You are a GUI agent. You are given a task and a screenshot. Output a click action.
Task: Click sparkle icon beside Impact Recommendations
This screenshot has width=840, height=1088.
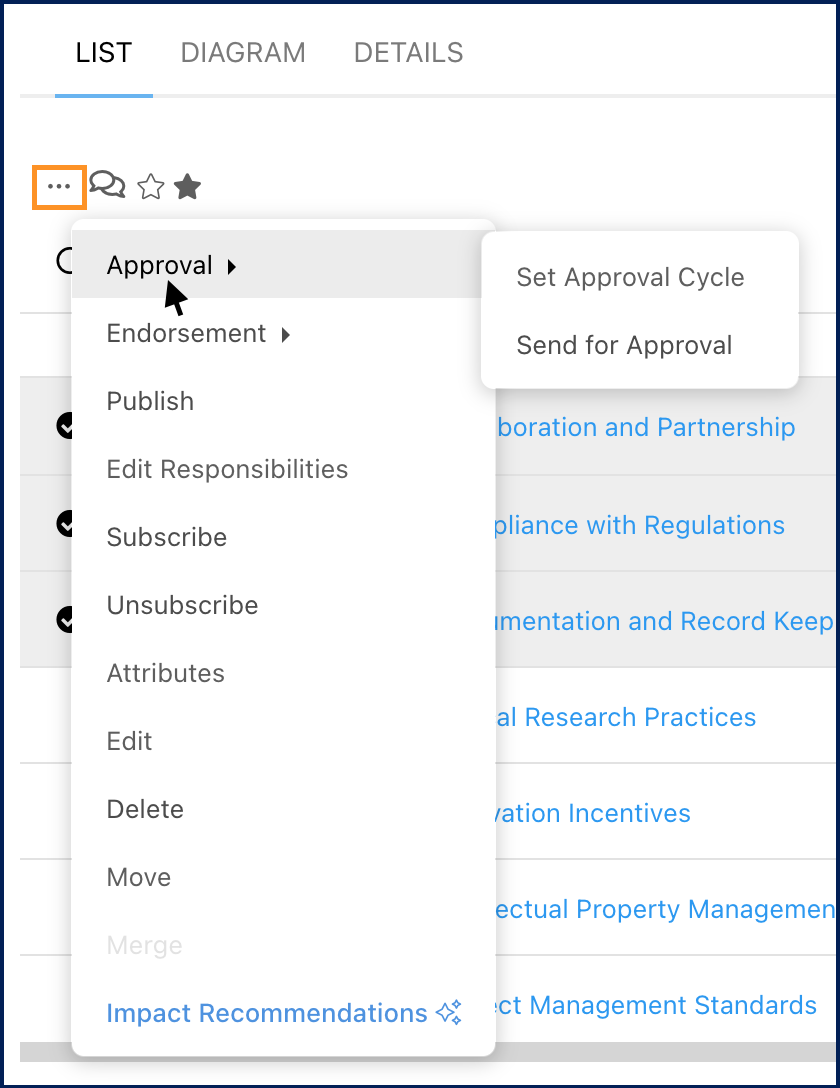[450, 1013]
